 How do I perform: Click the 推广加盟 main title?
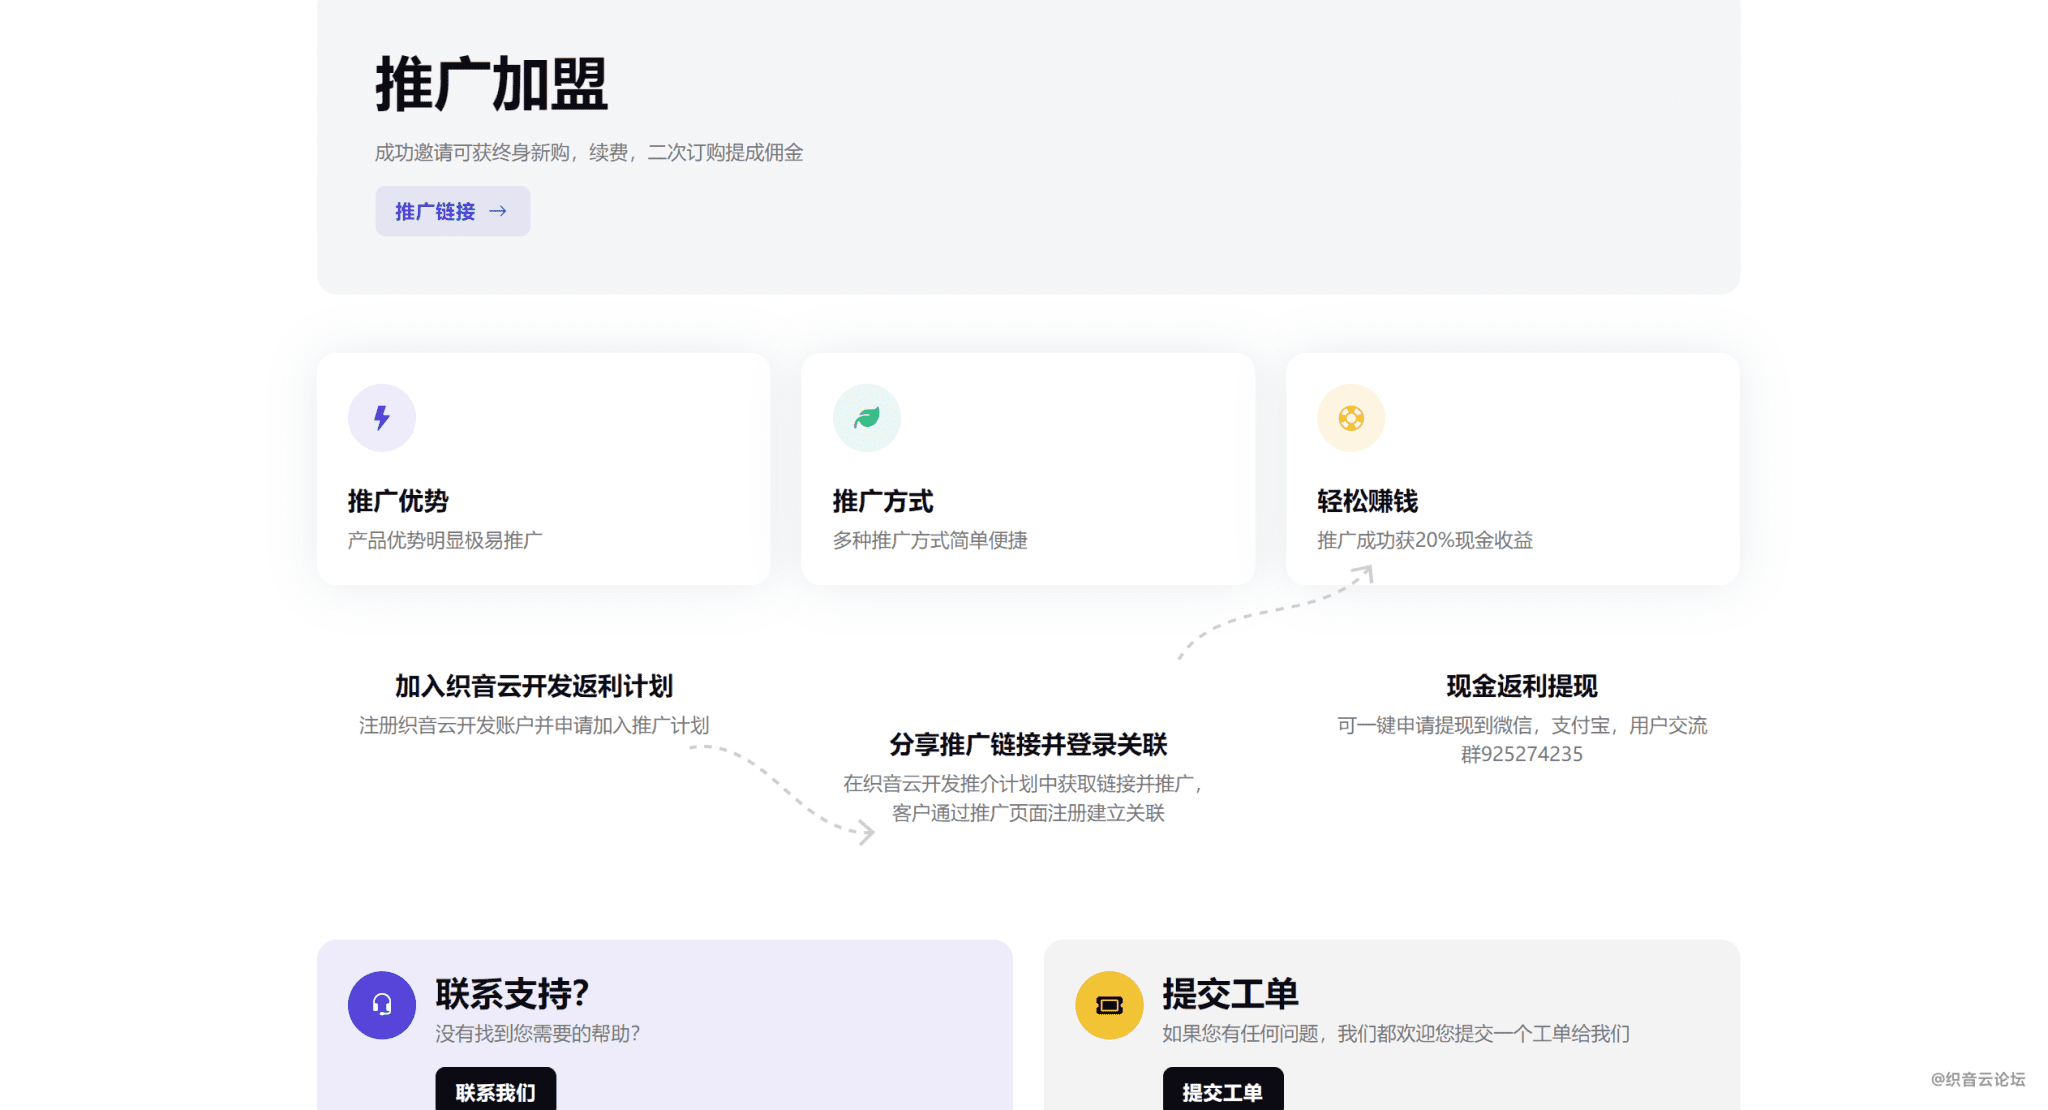click(x=491, y=84)
